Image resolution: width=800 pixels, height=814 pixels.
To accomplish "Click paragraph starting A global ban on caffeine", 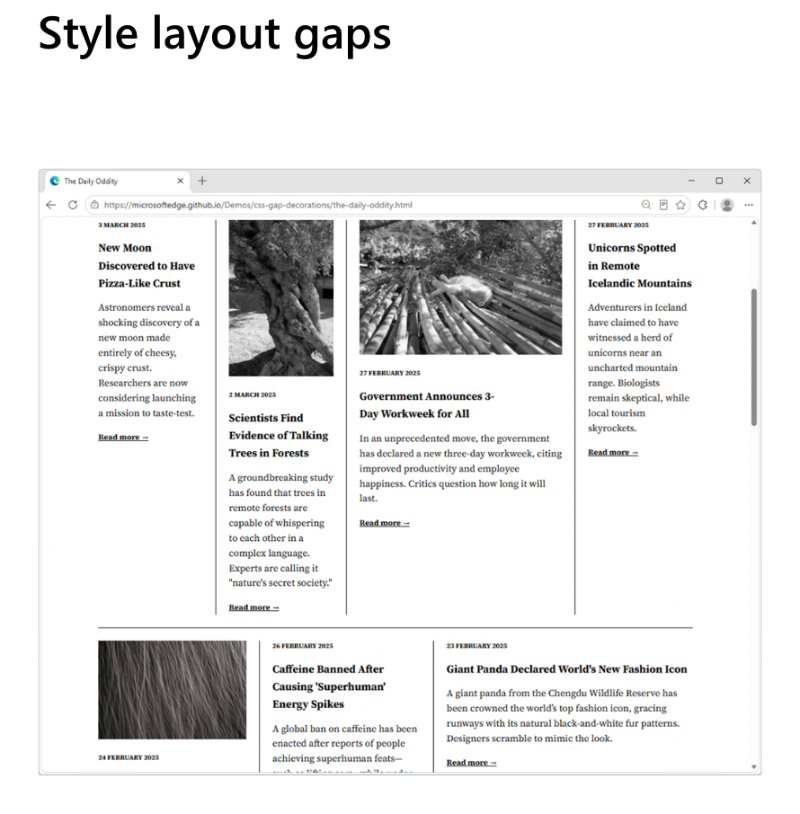I will (345, 747).
